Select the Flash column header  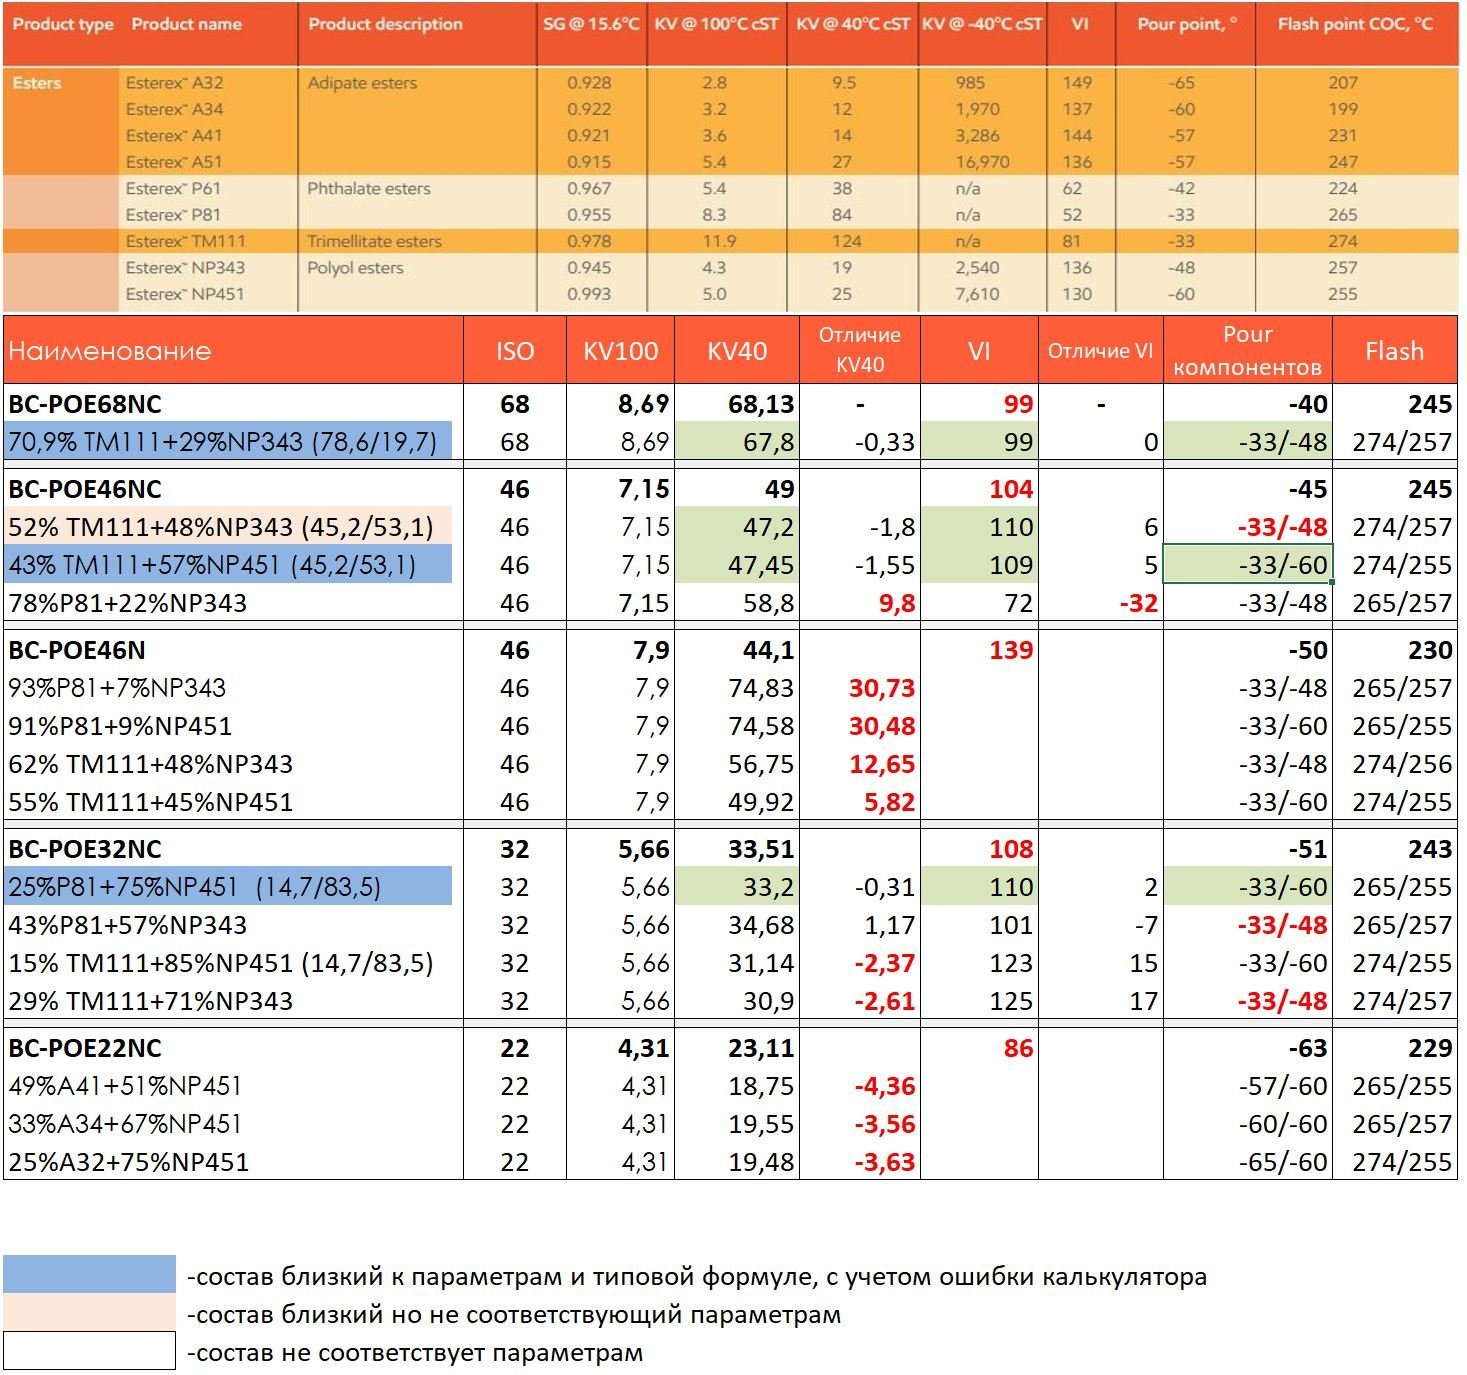[1394, 351]
